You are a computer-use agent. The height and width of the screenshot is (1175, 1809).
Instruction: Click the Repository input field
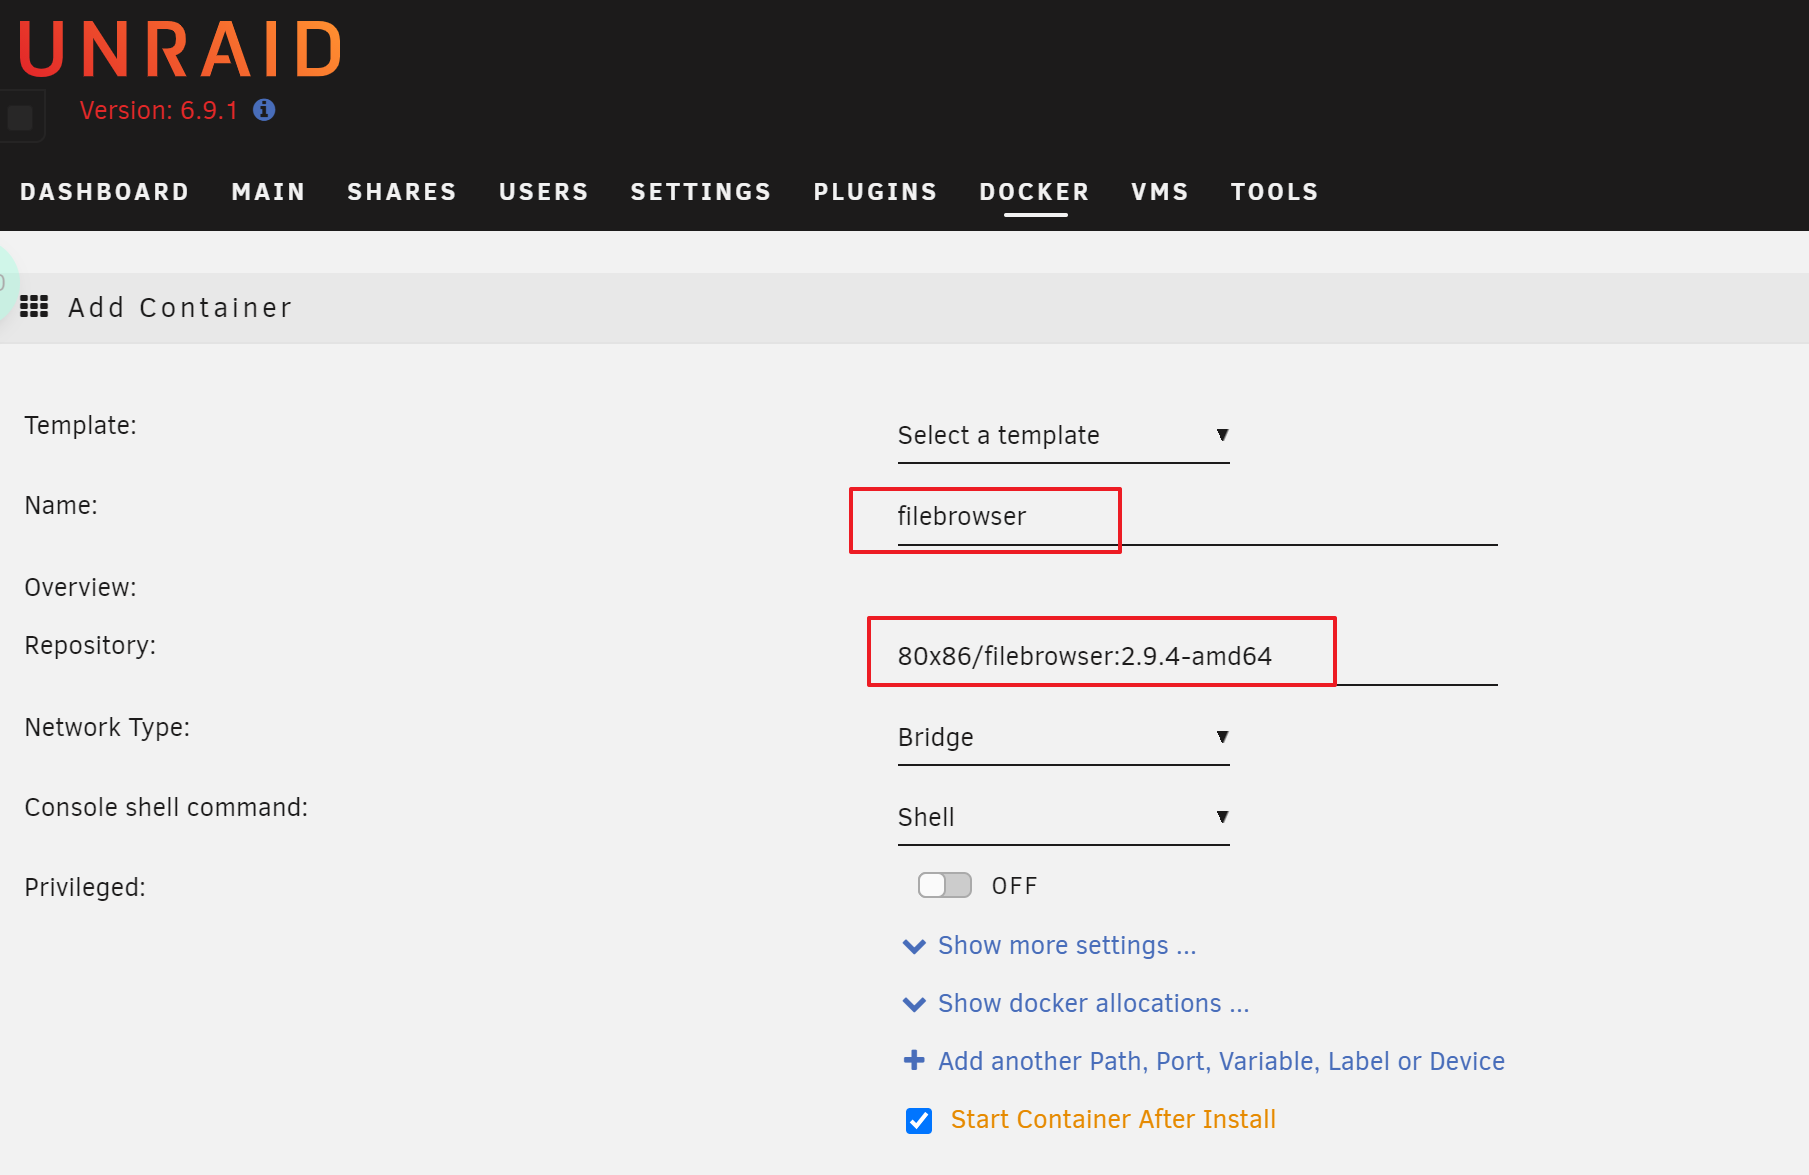[x=1197, y=657]
